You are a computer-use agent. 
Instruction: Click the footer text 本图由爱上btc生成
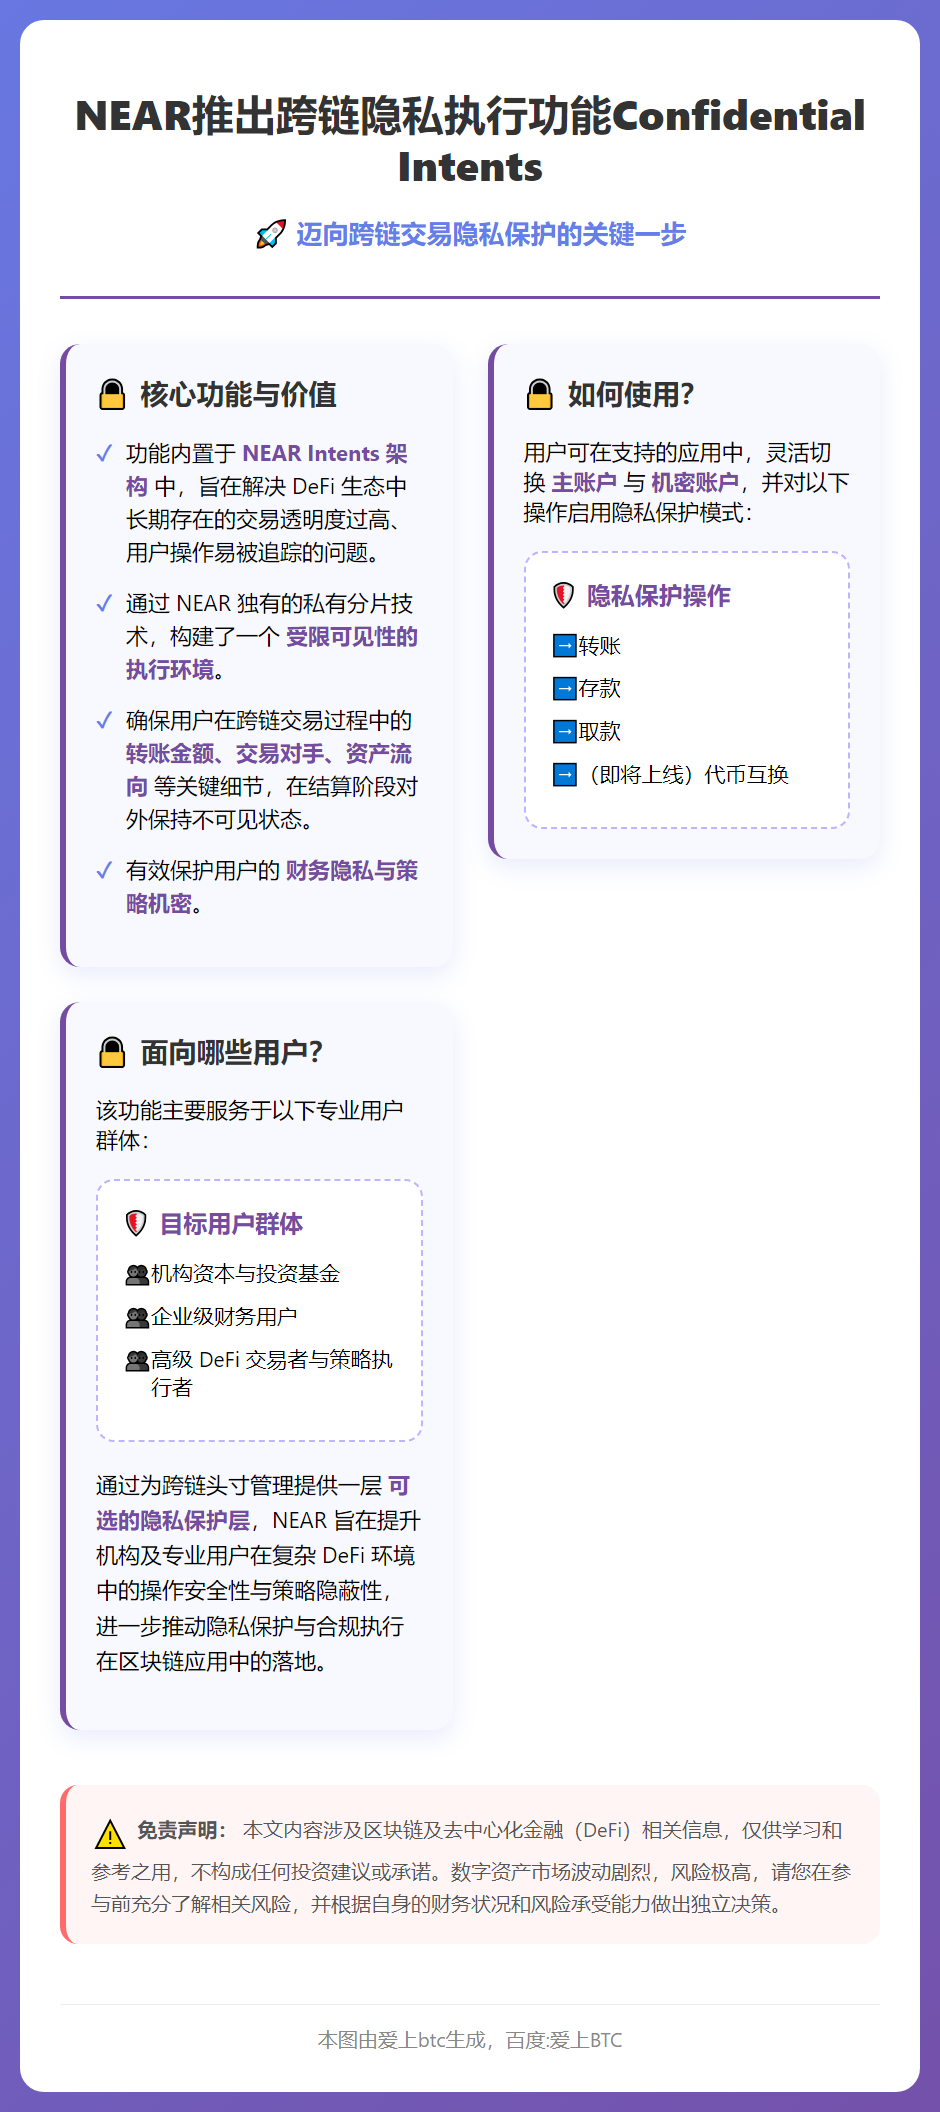[x=402, y=2040]
